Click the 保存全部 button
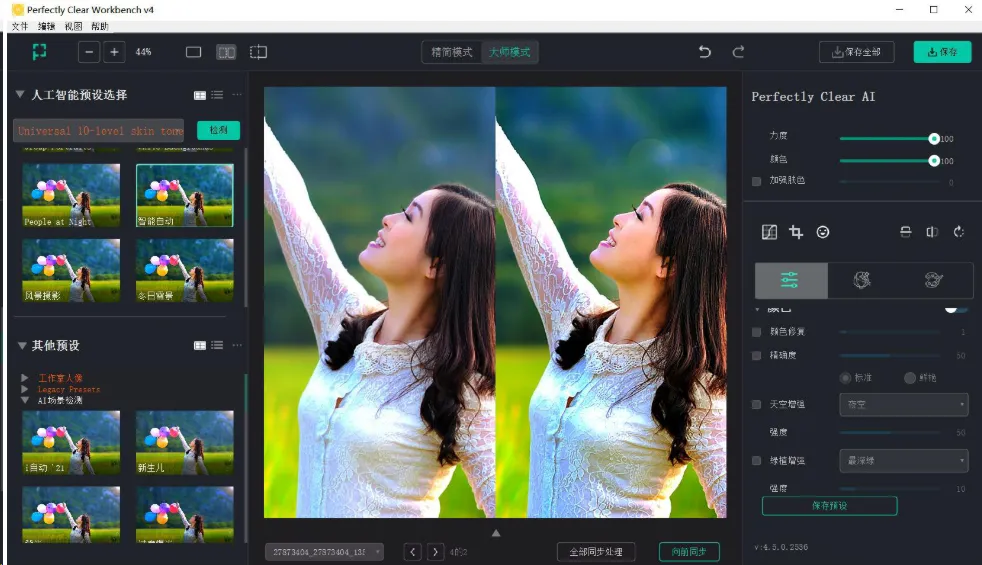982x565 pixels. click(856, 52)
